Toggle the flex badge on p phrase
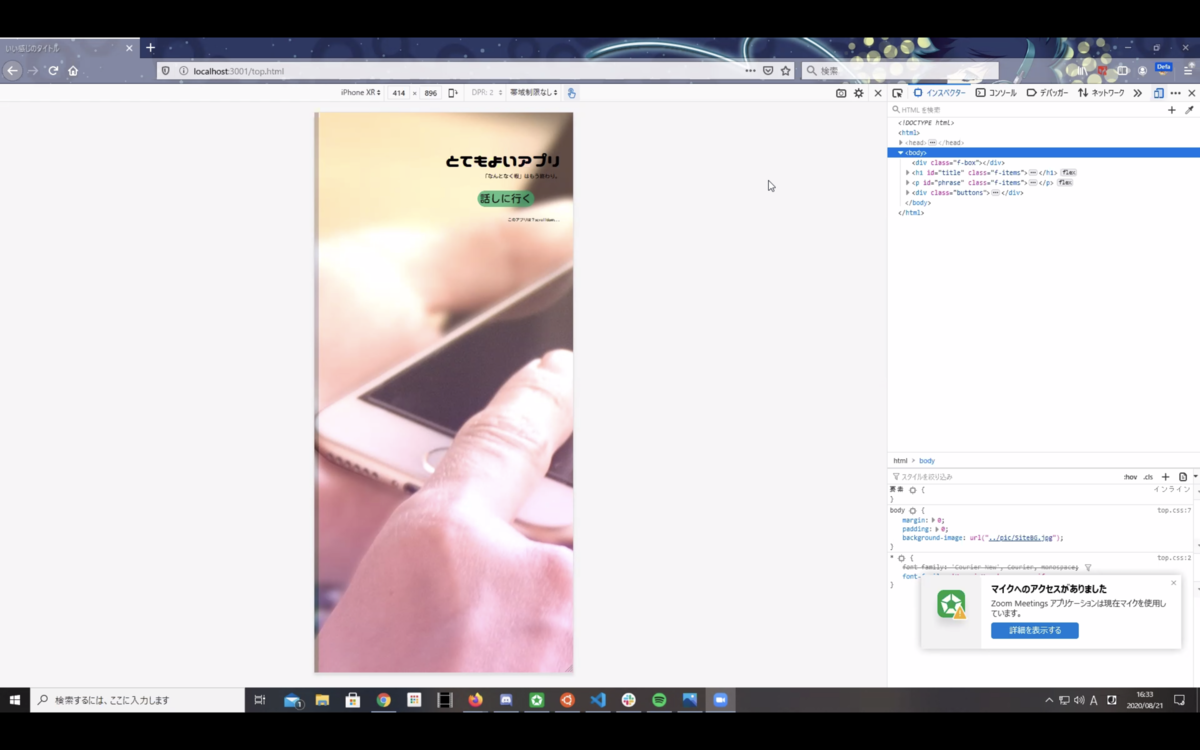The image size is (1200, 750). point(1065,183)
